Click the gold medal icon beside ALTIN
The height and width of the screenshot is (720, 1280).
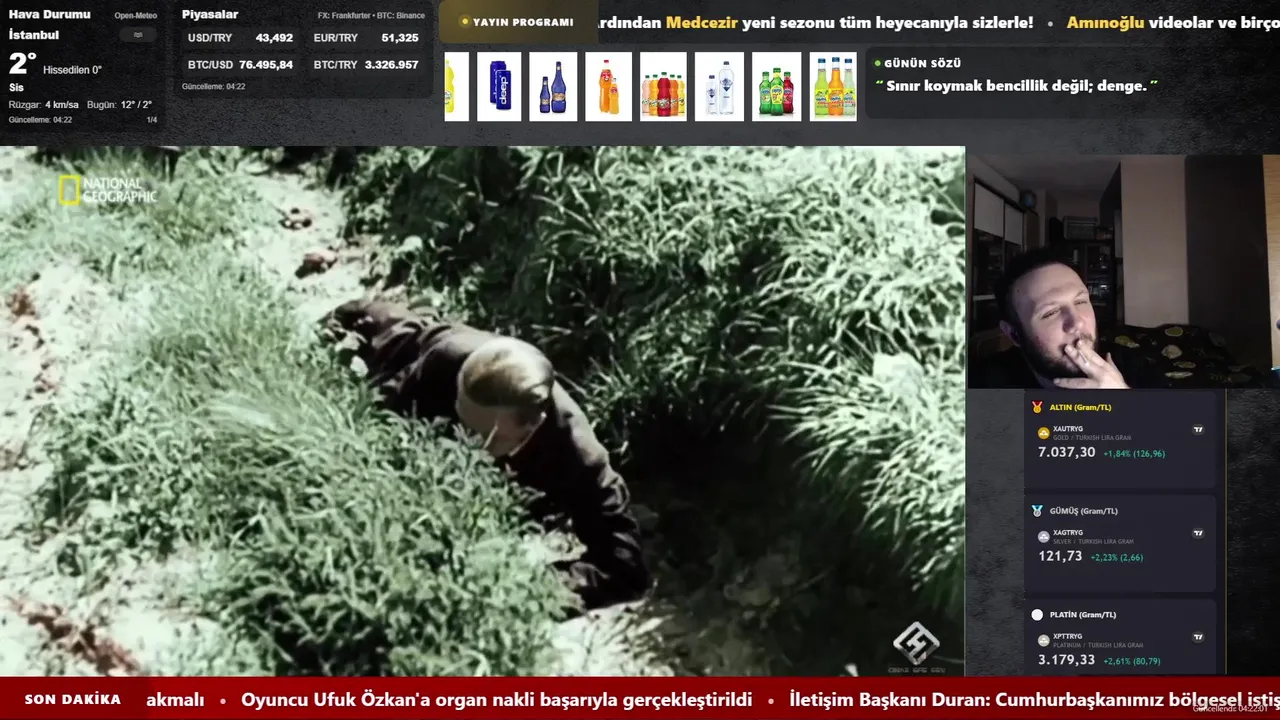[1037, 407]
